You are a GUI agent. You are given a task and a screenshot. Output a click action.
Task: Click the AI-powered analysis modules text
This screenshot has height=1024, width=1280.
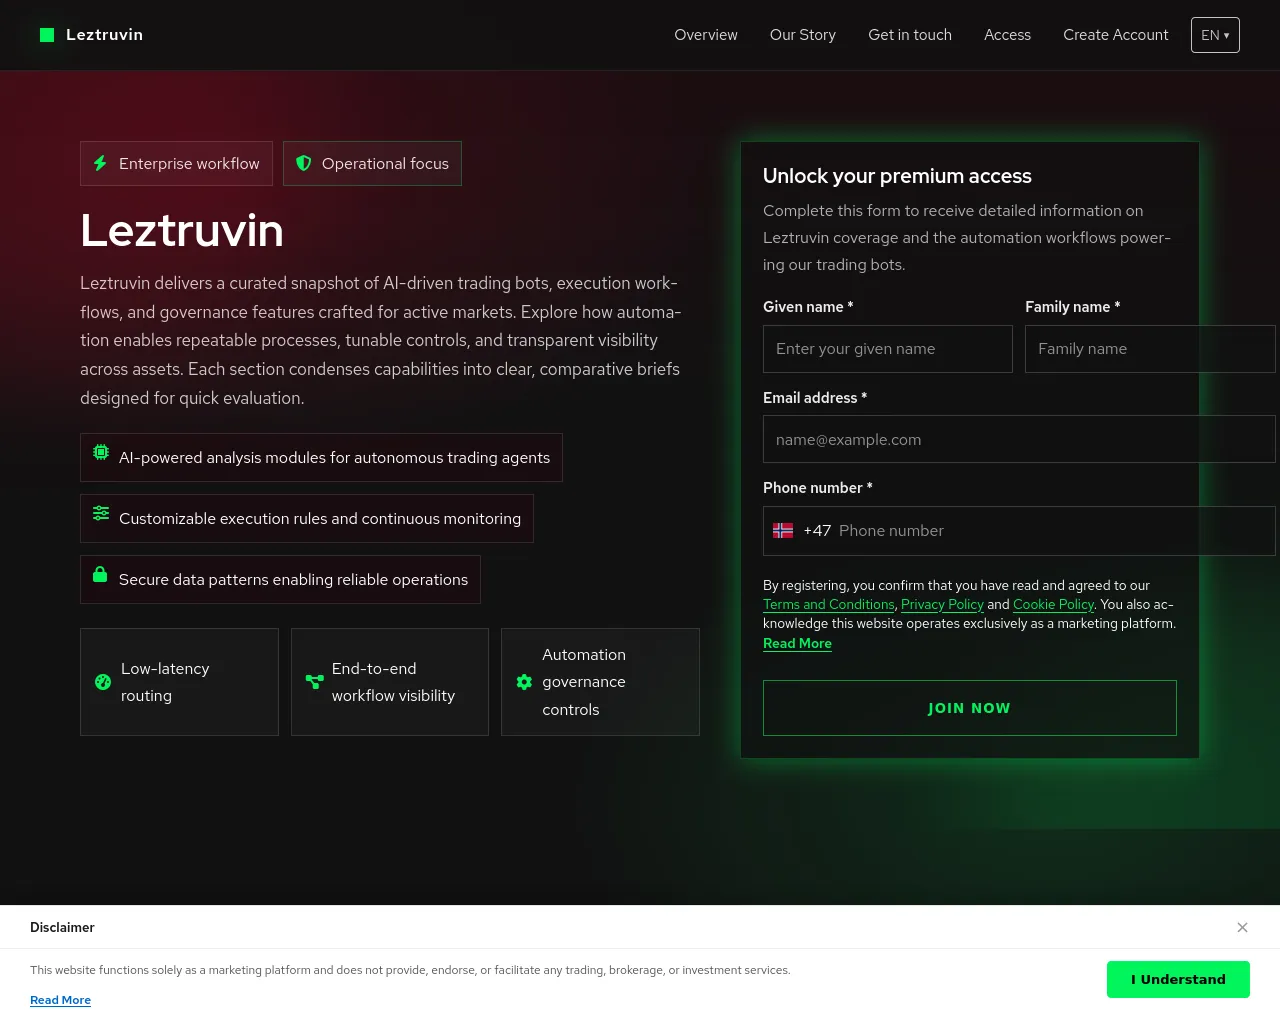[334, 457]
